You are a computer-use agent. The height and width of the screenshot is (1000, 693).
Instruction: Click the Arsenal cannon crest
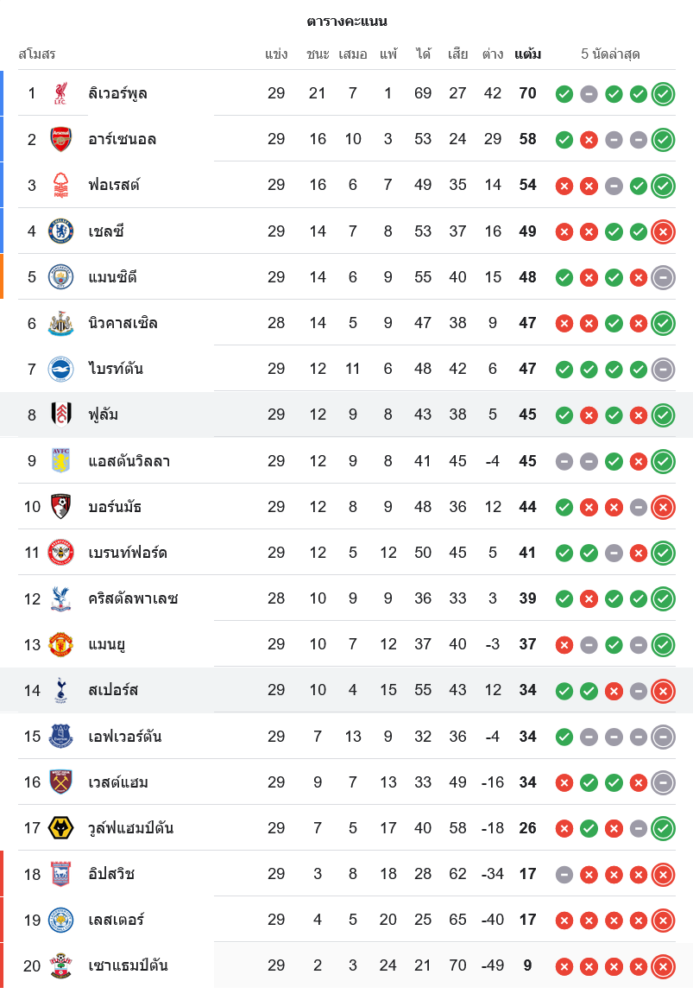[x=61, y=139]
